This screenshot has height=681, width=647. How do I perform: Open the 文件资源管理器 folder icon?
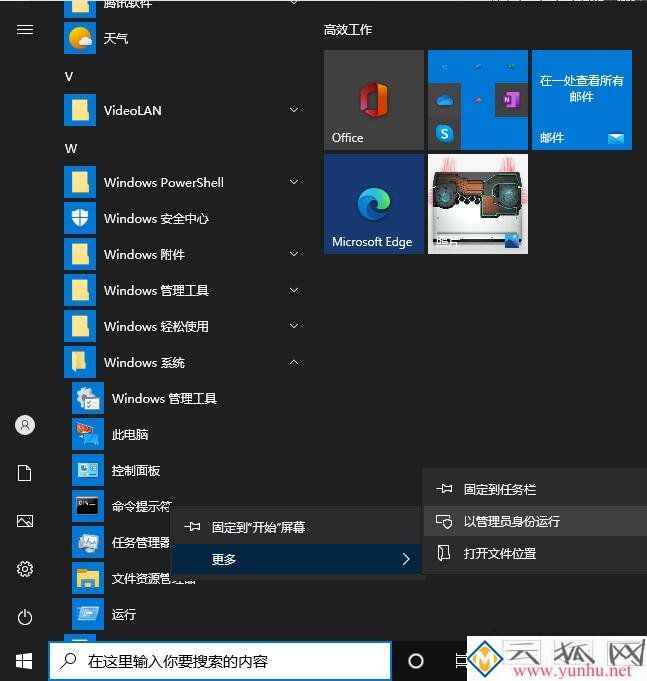pyautogui.click(x=88, y=578)
